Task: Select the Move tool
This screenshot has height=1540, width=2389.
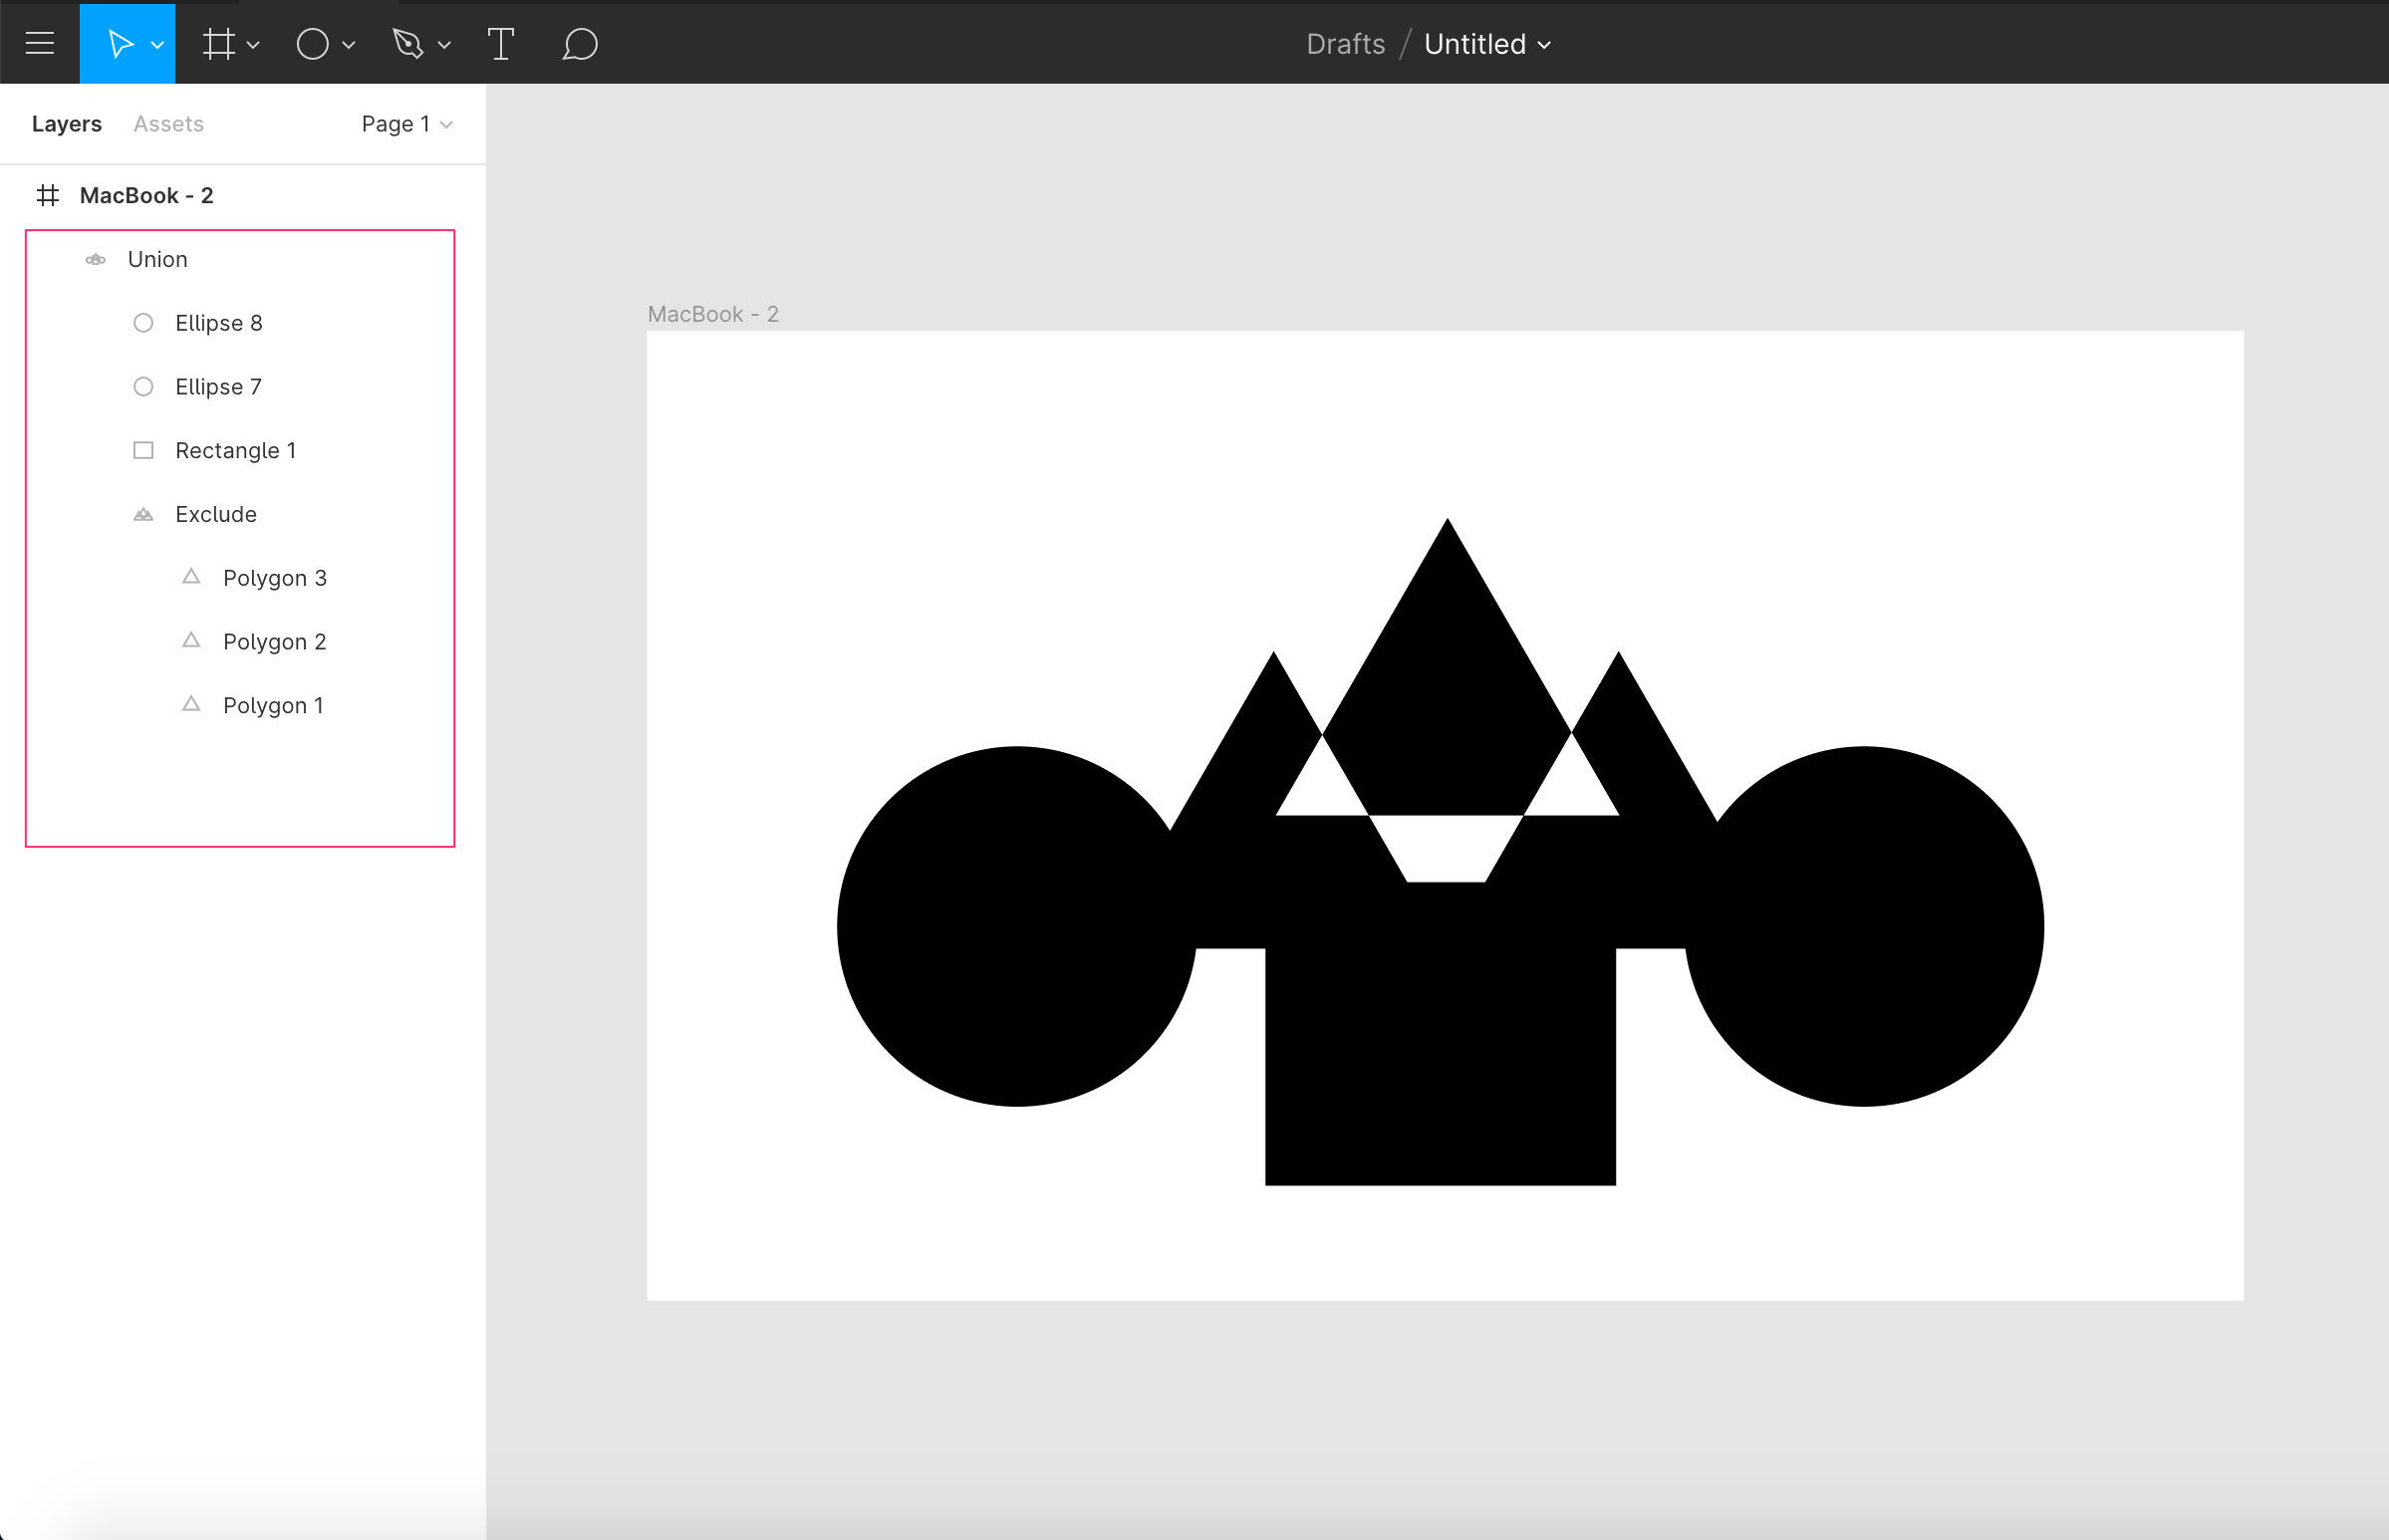Action: (x=119, y=44)
